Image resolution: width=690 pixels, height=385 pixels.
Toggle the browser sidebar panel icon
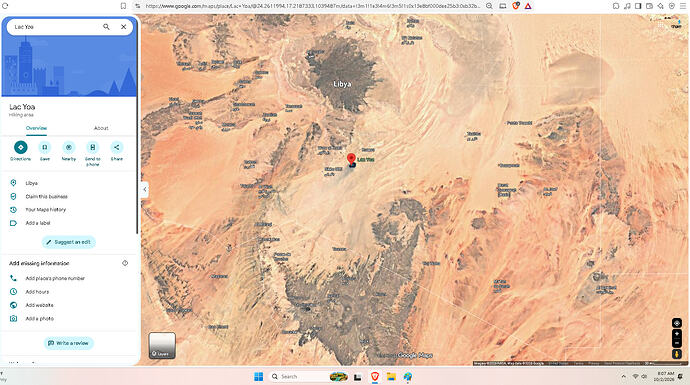638,6
